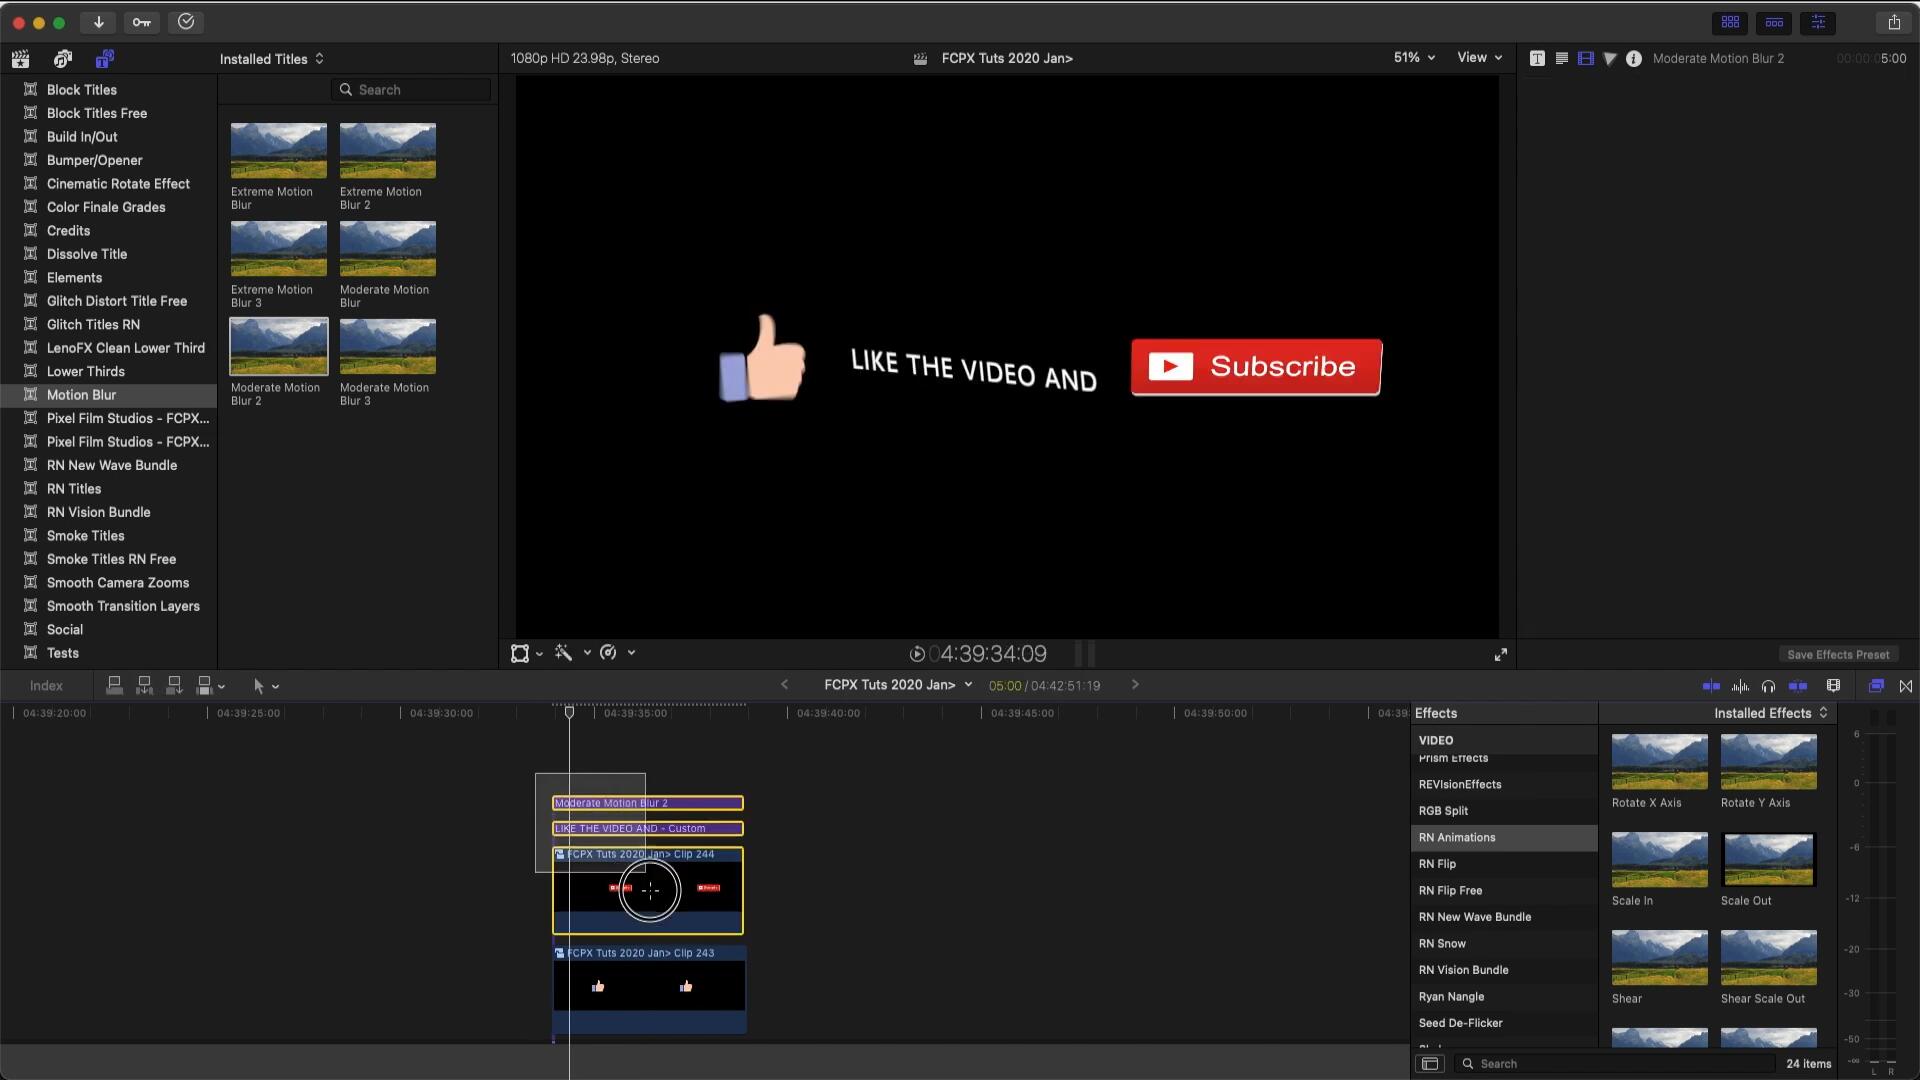Open the Title inspector
The image size is (1920, 1080).
(1537, 58)
